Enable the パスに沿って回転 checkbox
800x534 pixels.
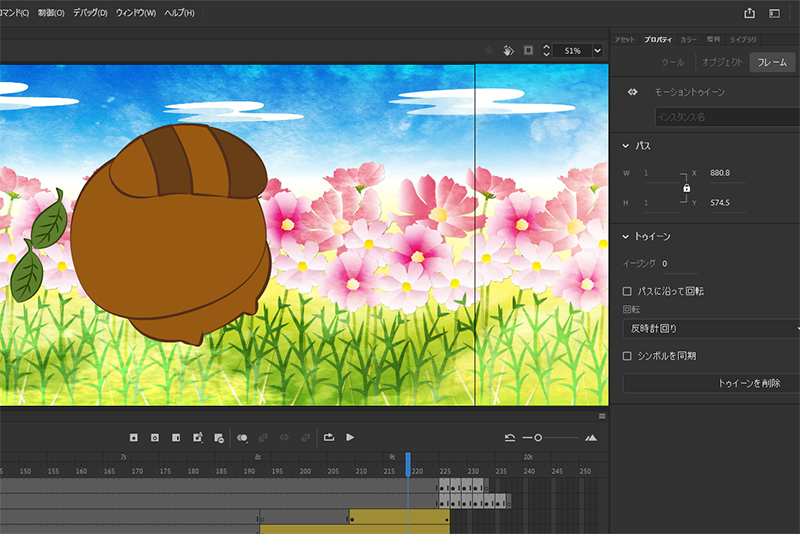[627, 291]
